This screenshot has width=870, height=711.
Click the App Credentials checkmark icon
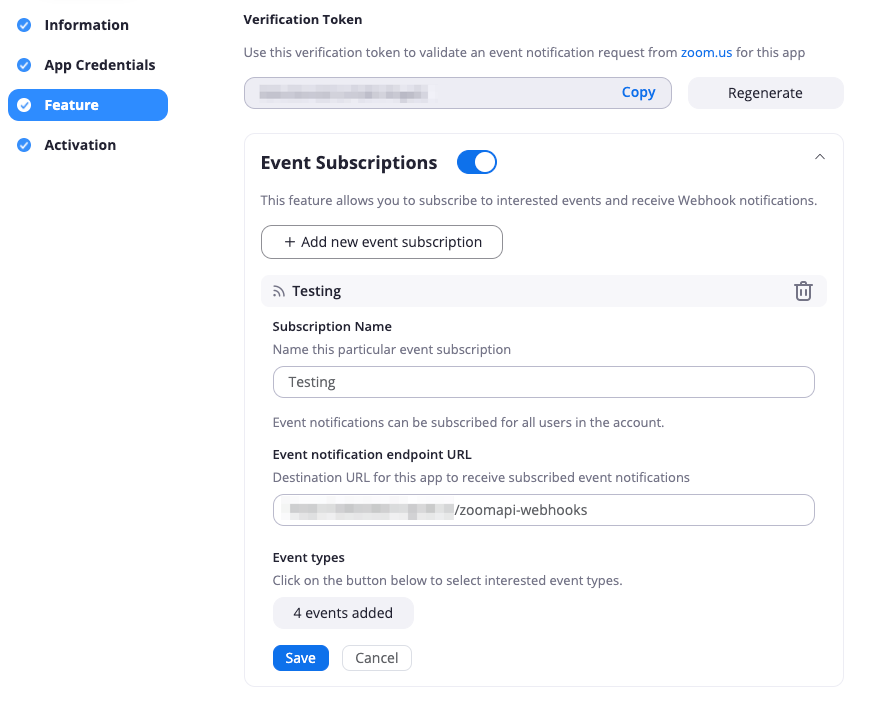[x=24, y=65]
